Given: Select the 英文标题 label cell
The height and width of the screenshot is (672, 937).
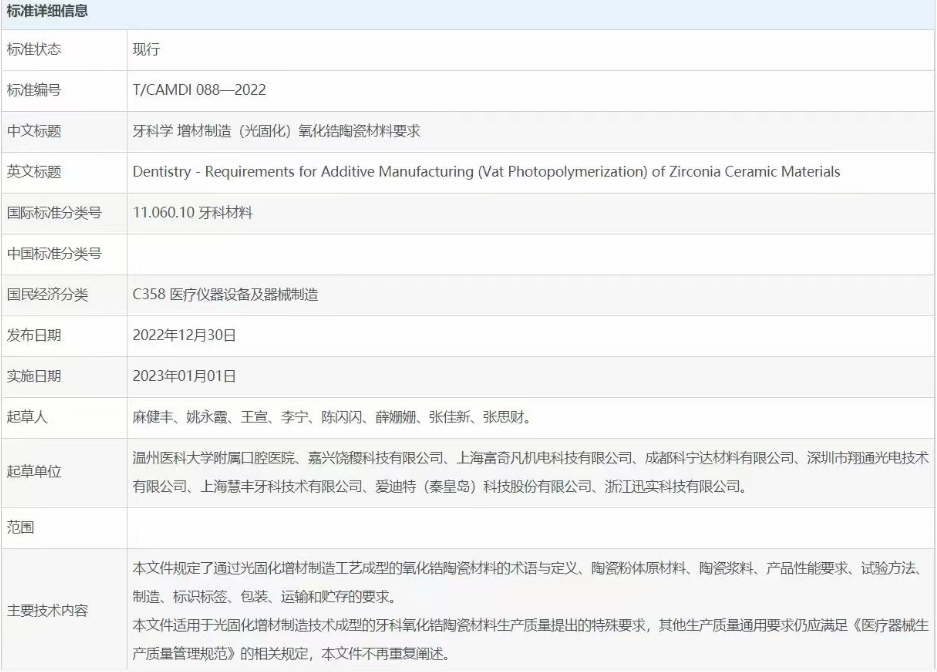Looking at the screenshot, I should tap(34, 172).
